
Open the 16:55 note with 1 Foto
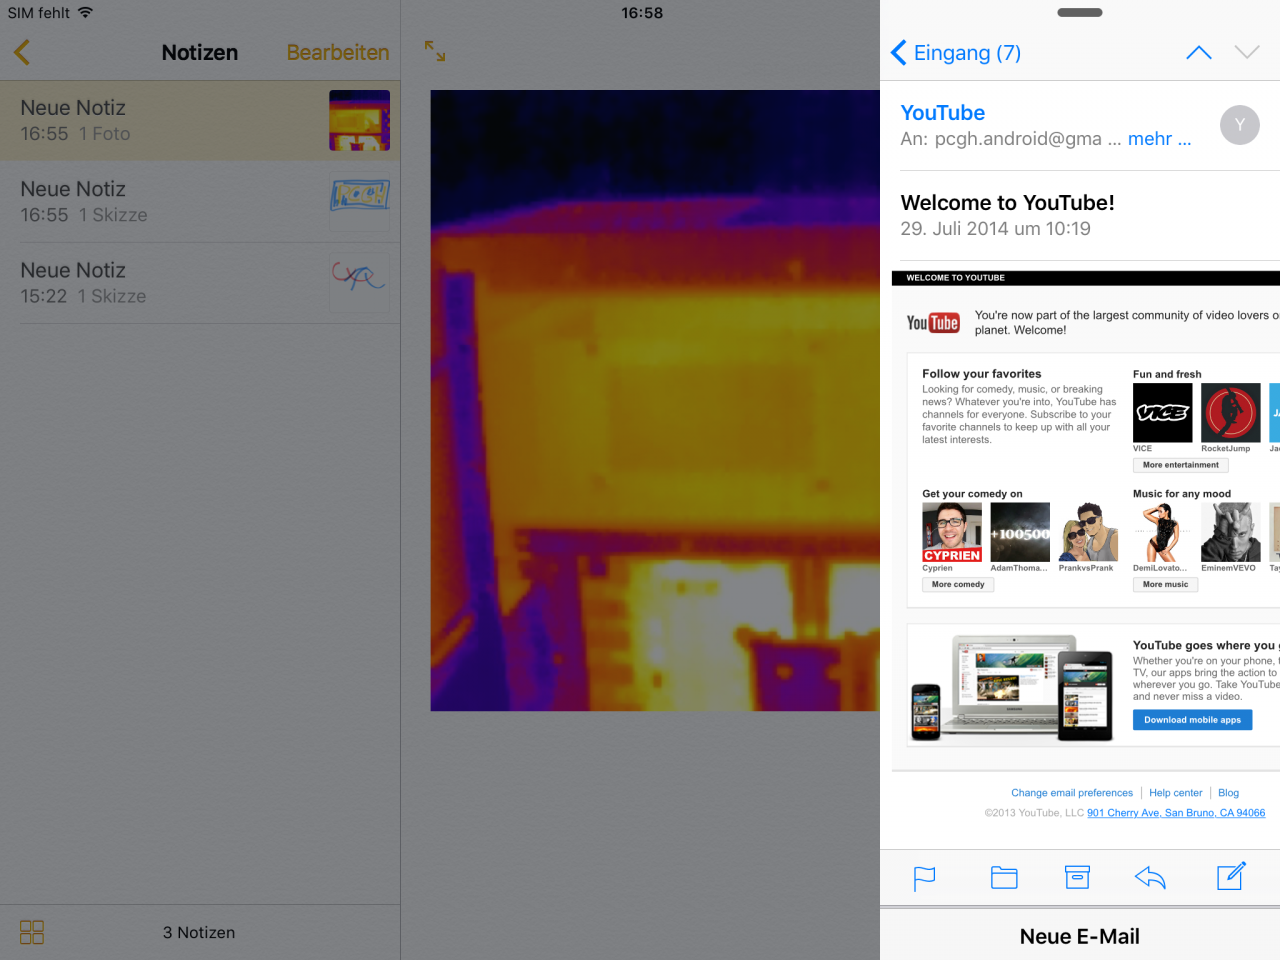coord(200,120)
